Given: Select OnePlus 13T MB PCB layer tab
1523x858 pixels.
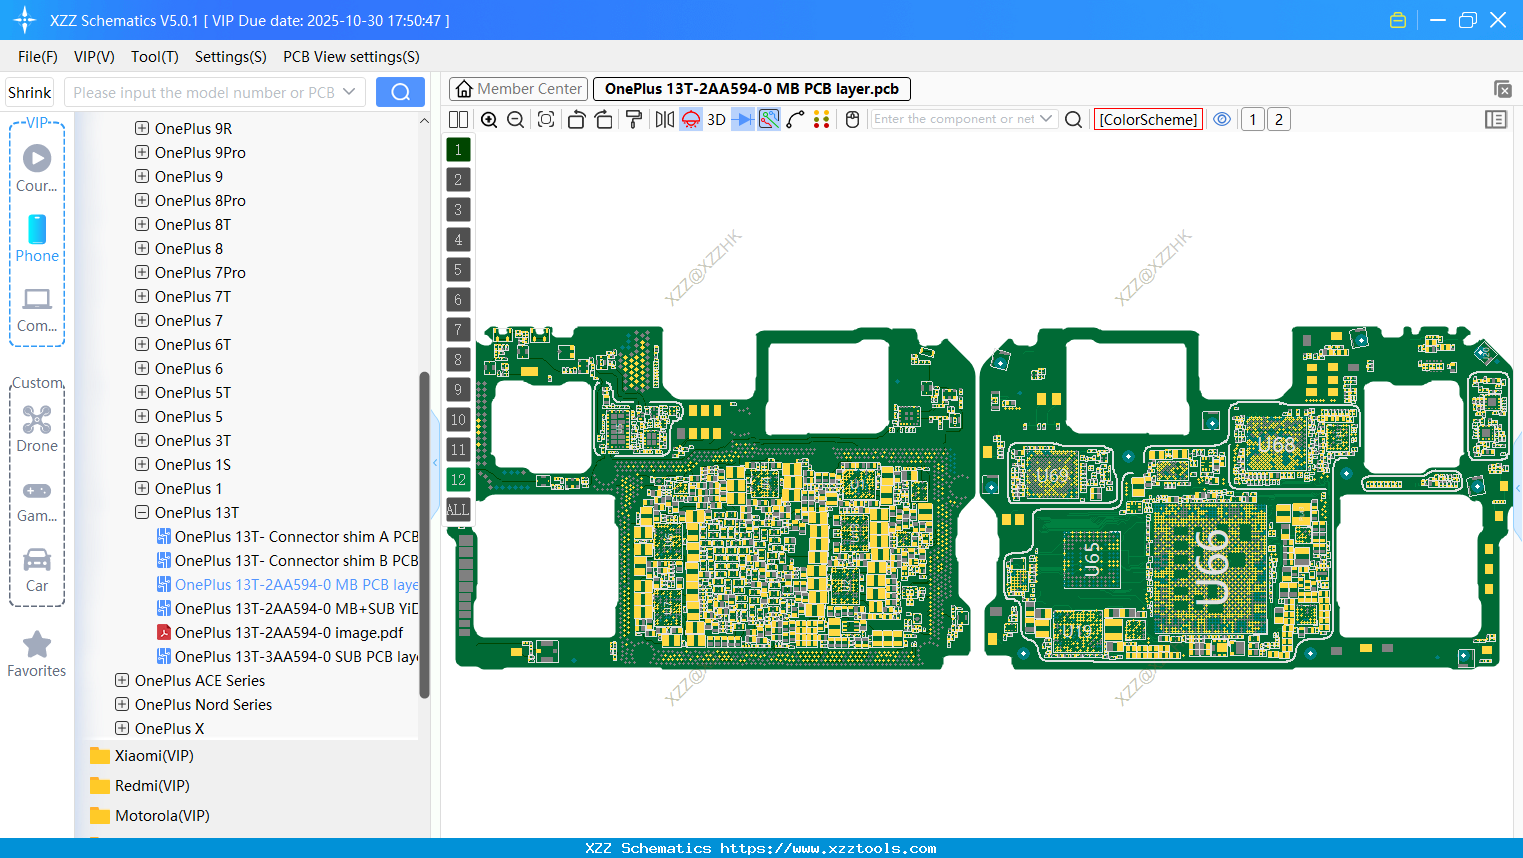Looking at the screenshot, I should (x=752, y=89).
